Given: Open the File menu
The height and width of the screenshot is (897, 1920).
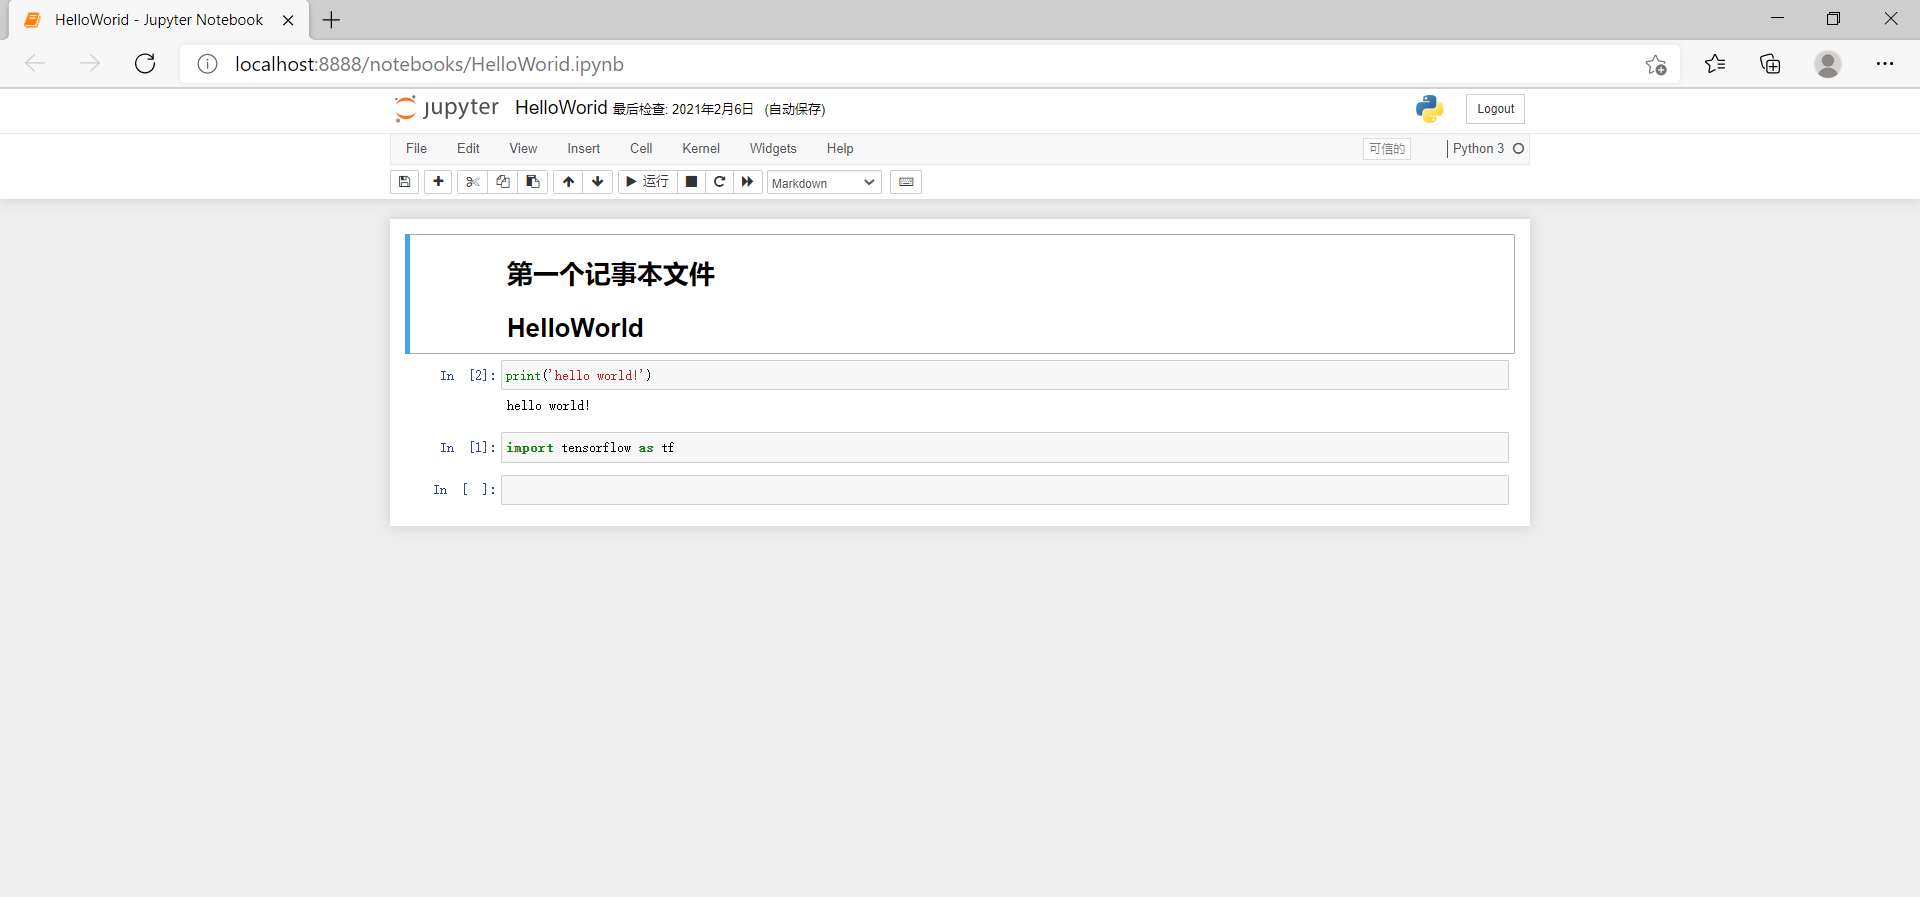Looking at the screenshot, I should click(416, 148).
